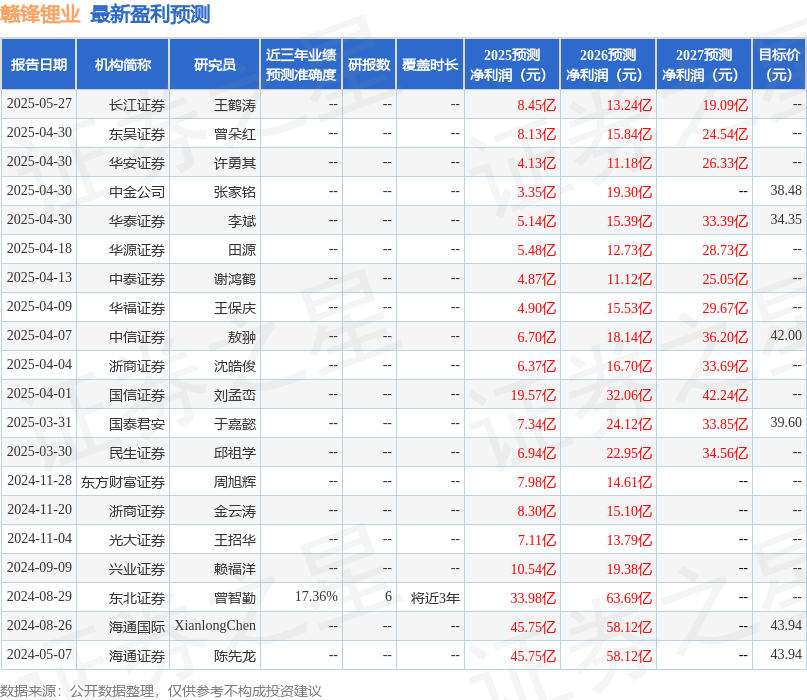The width and height of the screenshot is (807, 700).
Task: Select analyst 谢鸿鹤
Action: pyautogui.click(x=235, y=279)
